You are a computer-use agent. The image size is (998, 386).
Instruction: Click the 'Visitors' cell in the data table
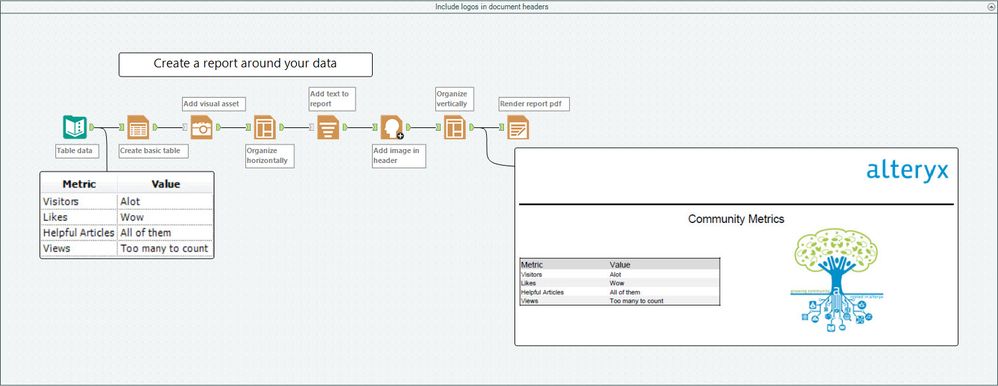click(79, 201)
